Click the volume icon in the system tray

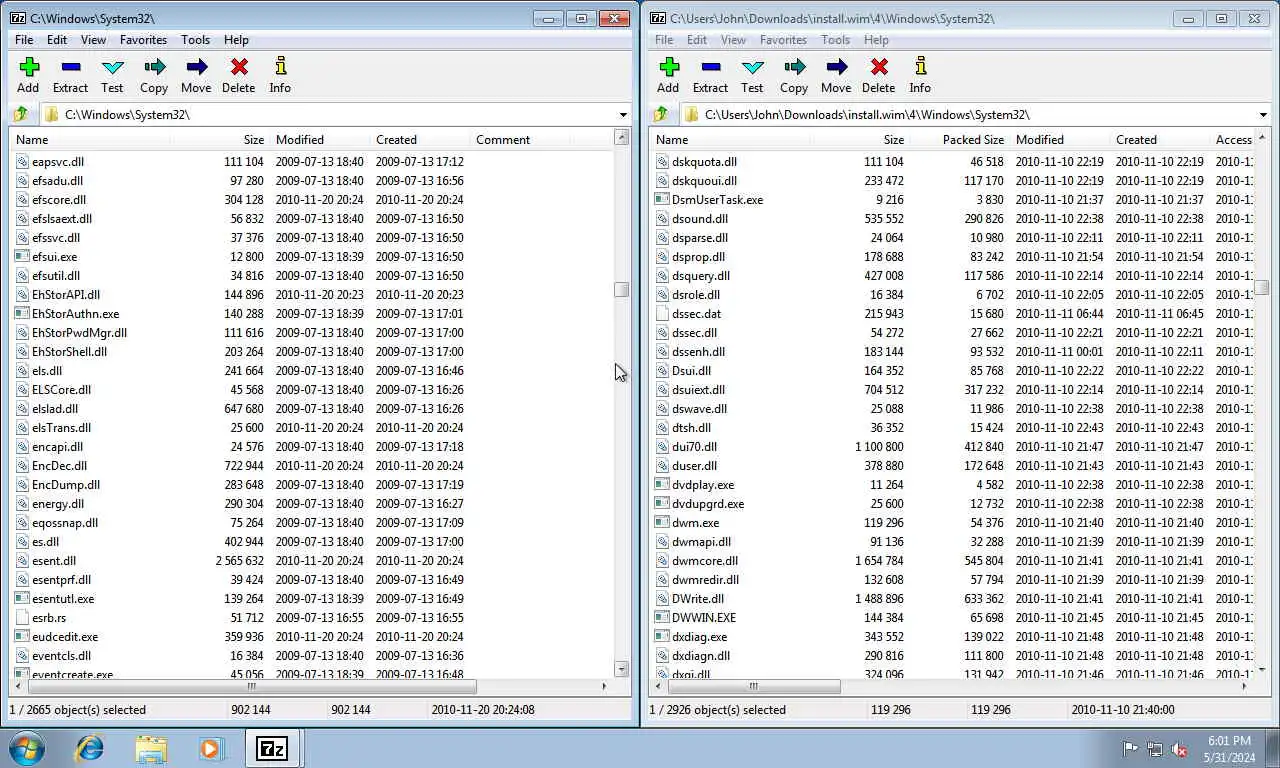1180,748
